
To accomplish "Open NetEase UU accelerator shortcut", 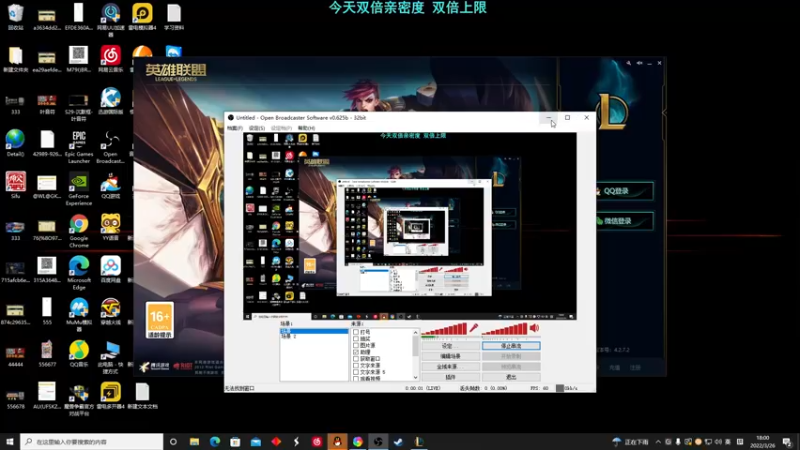I will (110, 20).
